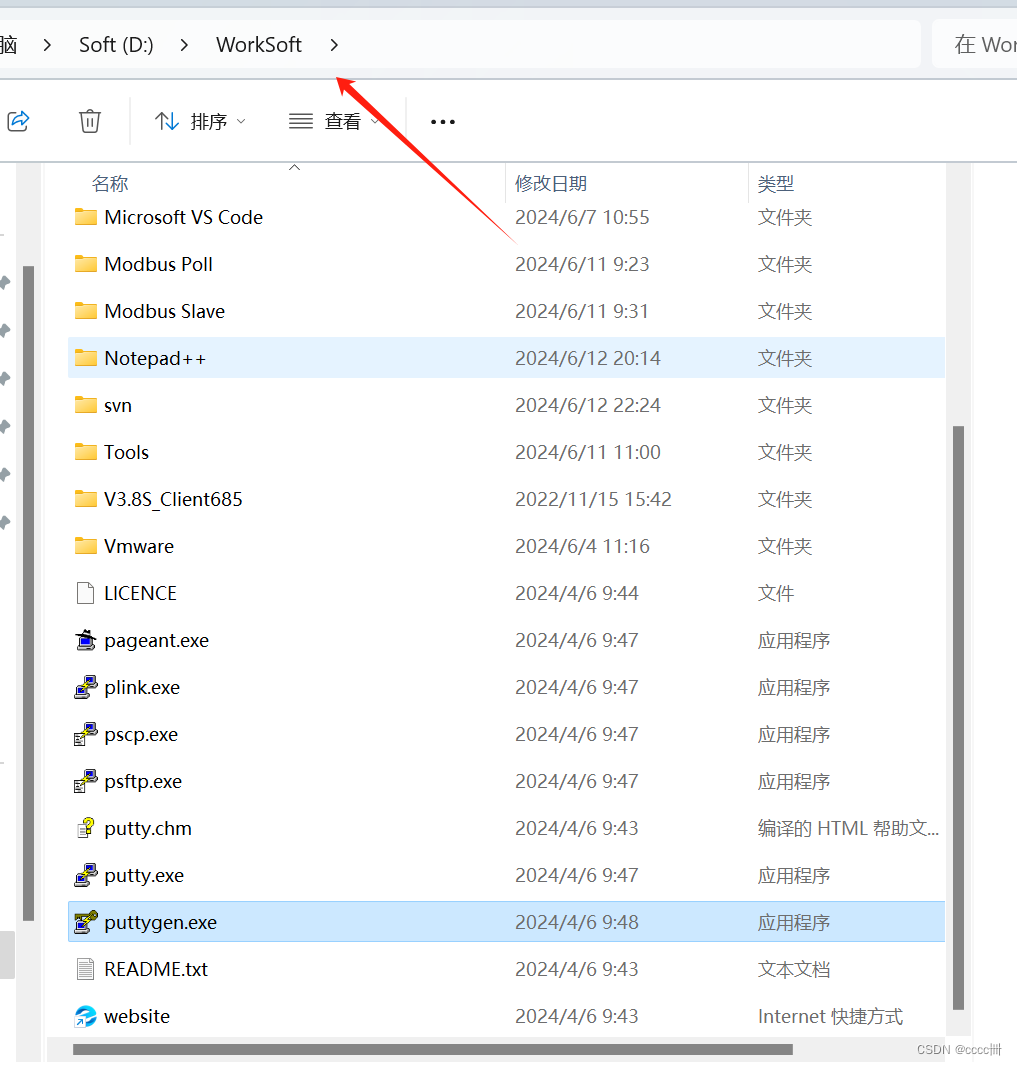The height and width of the screenshot is (1065, 1017).
Task: Open the 排序 sort dropdown
Action: click(x=200, y=122)
